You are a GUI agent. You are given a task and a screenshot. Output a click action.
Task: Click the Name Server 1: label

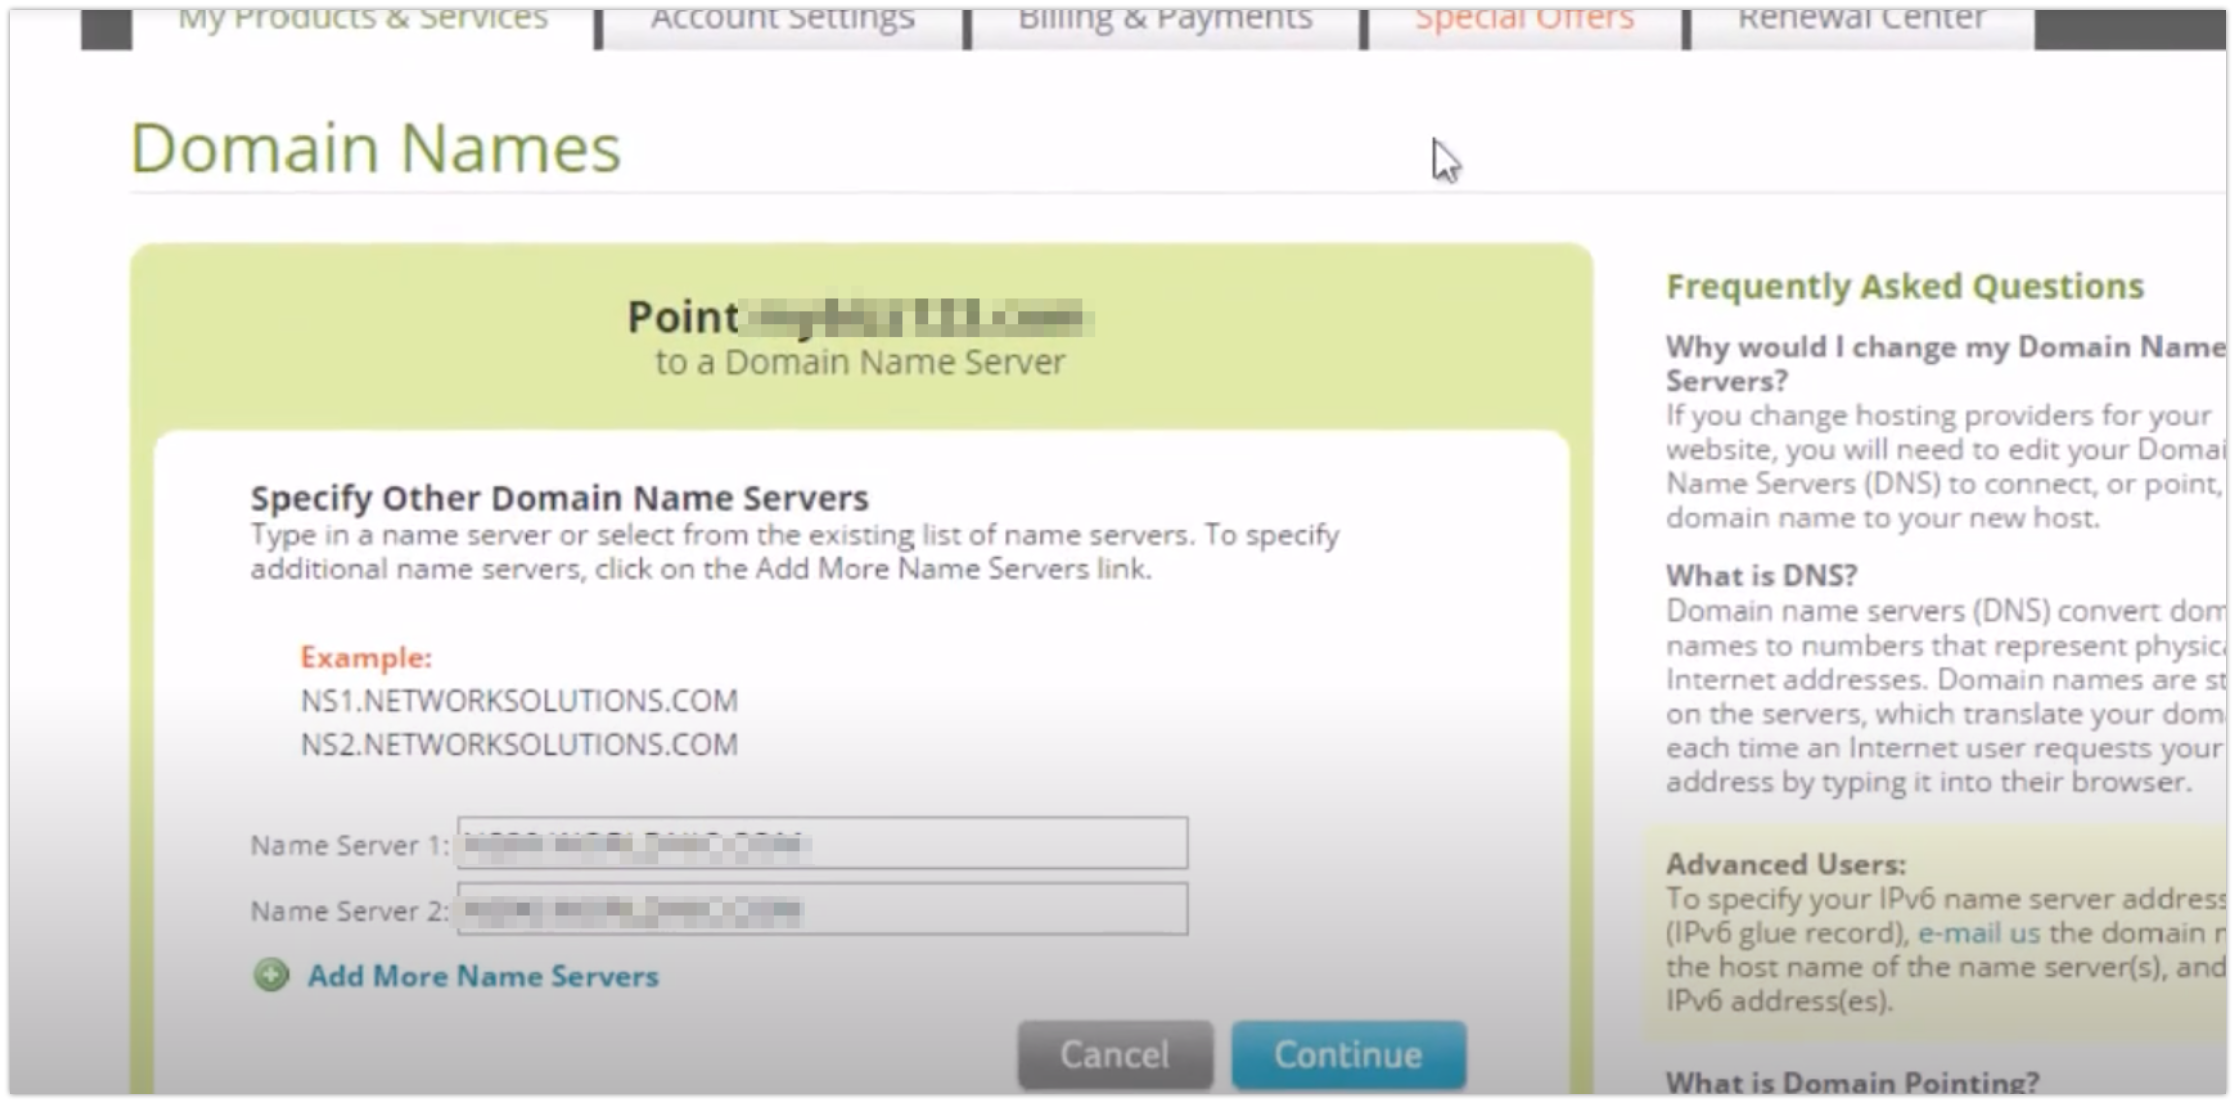pos(350,846)
